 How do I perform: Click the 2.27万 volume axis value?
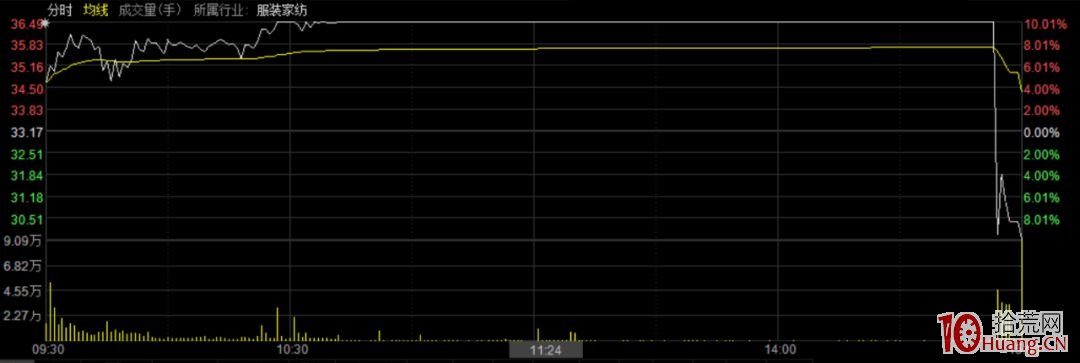[x=24, y=316]
